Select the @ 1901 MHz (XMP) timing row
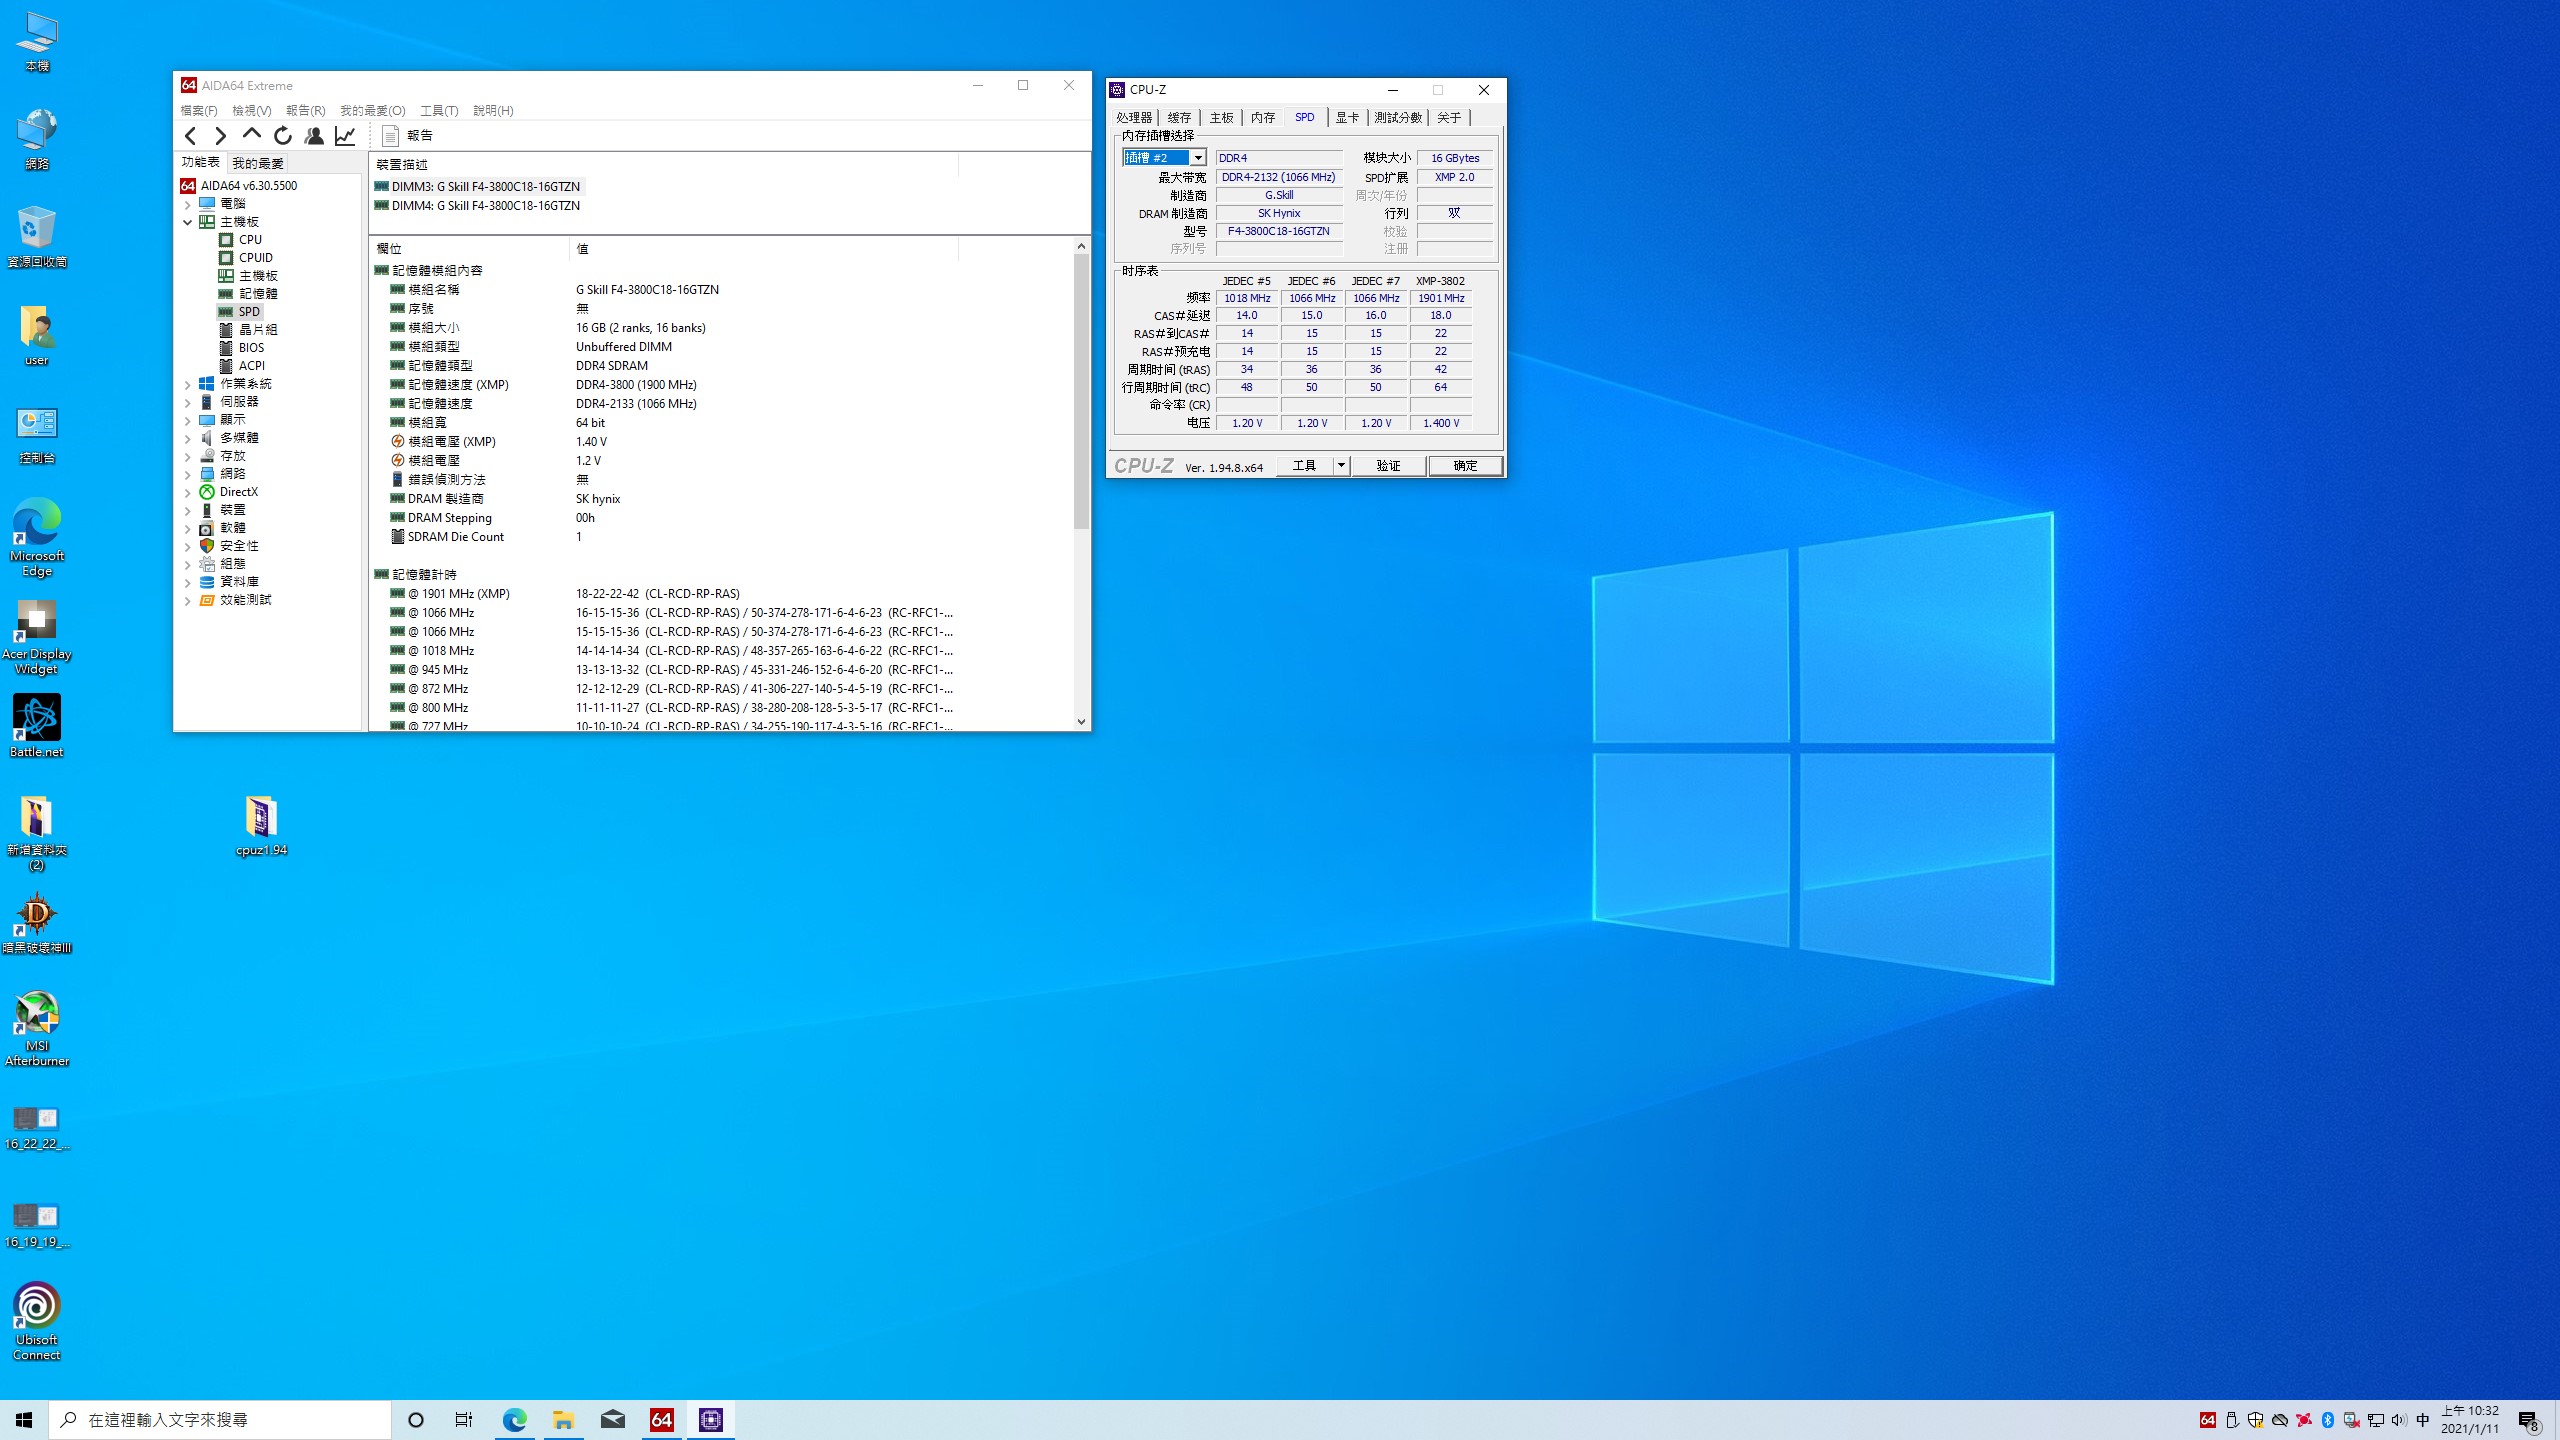This screenshot has width=2560, height=1440. pyautogui.click(x=662, y=594)
